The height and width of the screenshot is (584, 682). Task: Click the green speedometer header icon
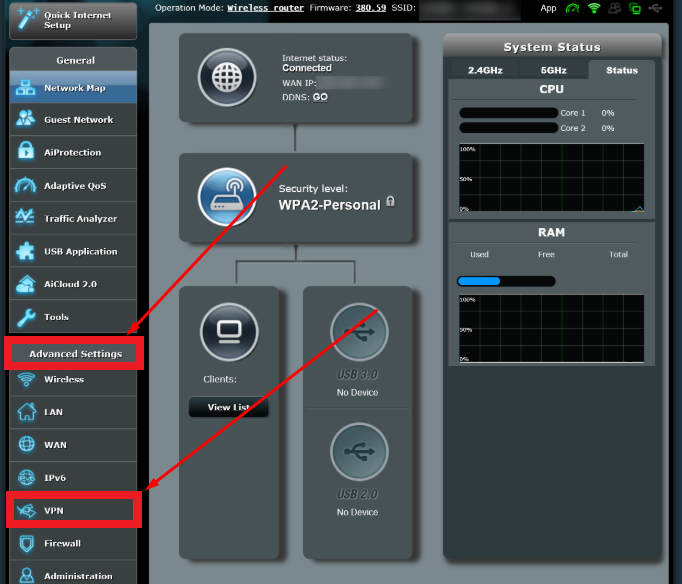(572, 8)
